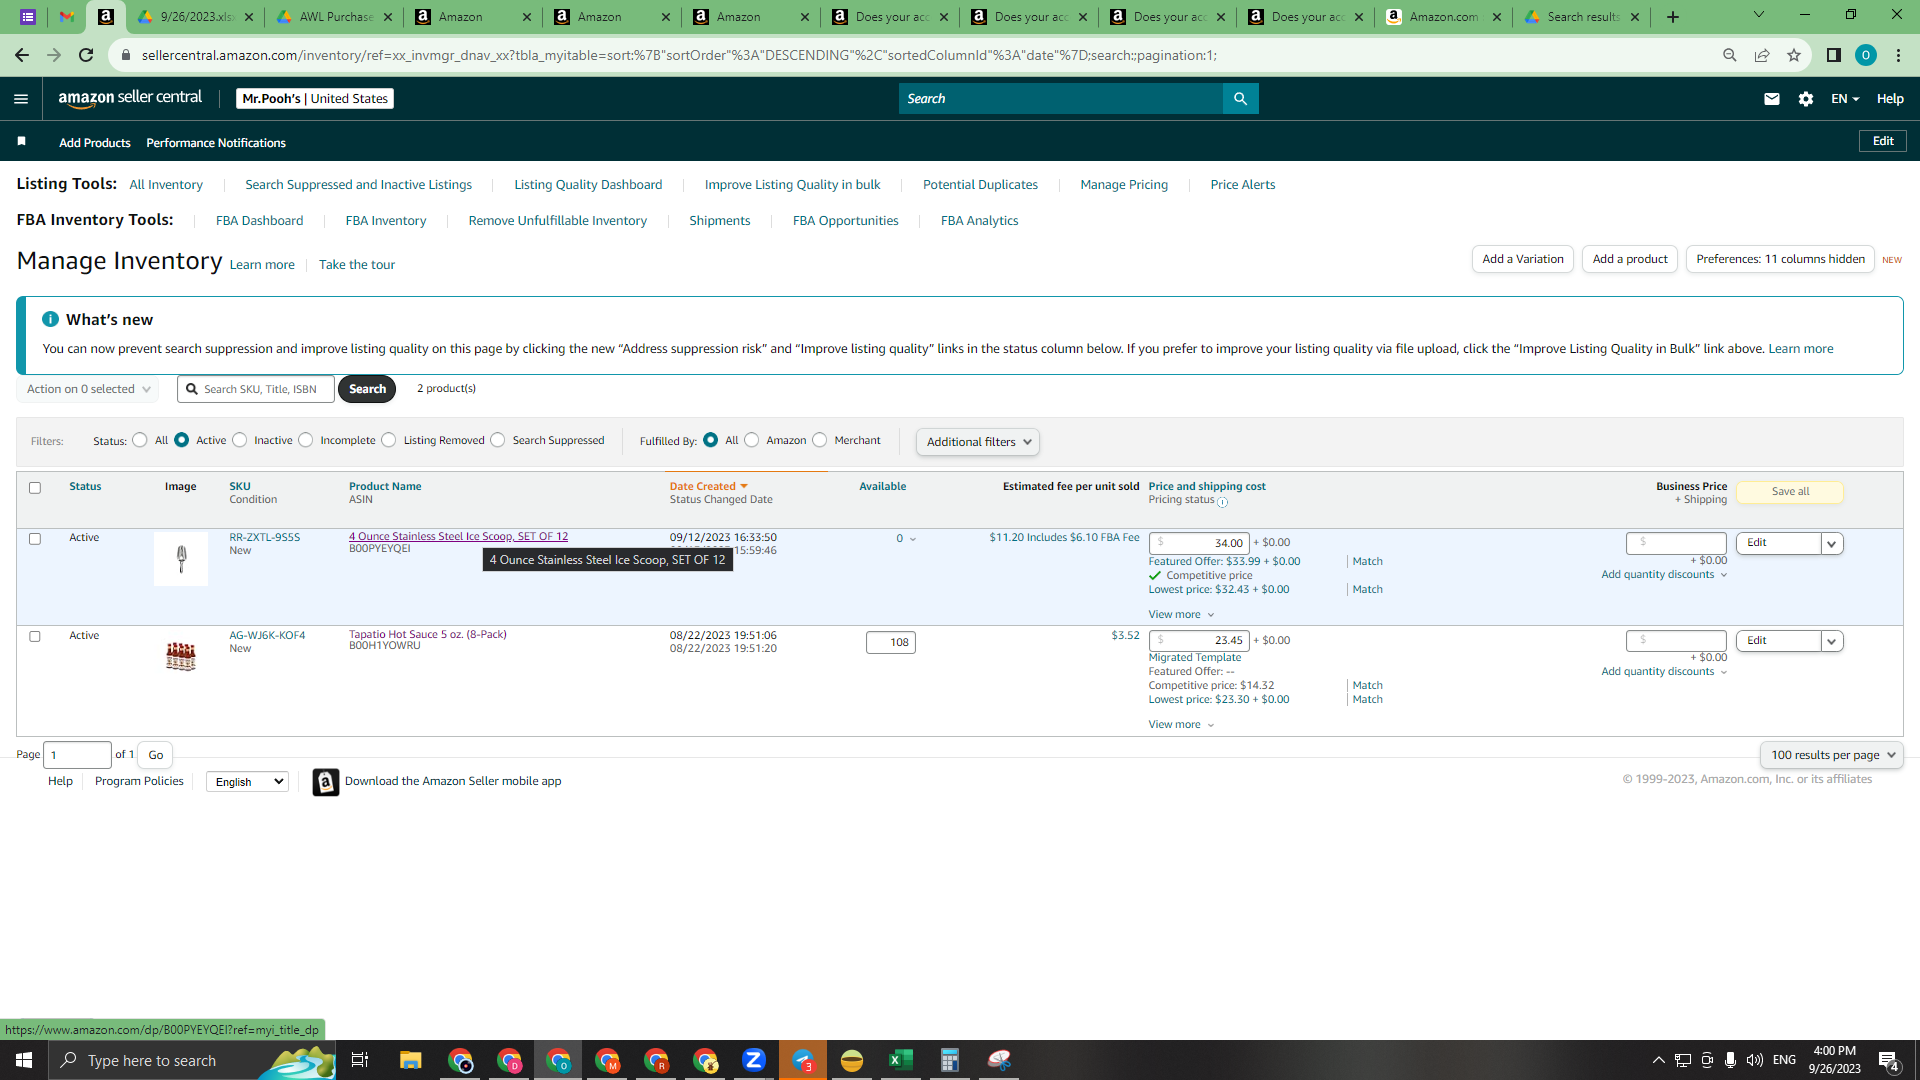This screenshot has height=1080, width=1920.
Task: Bookmark this page with the star icon
Action: click(1794, 55)
